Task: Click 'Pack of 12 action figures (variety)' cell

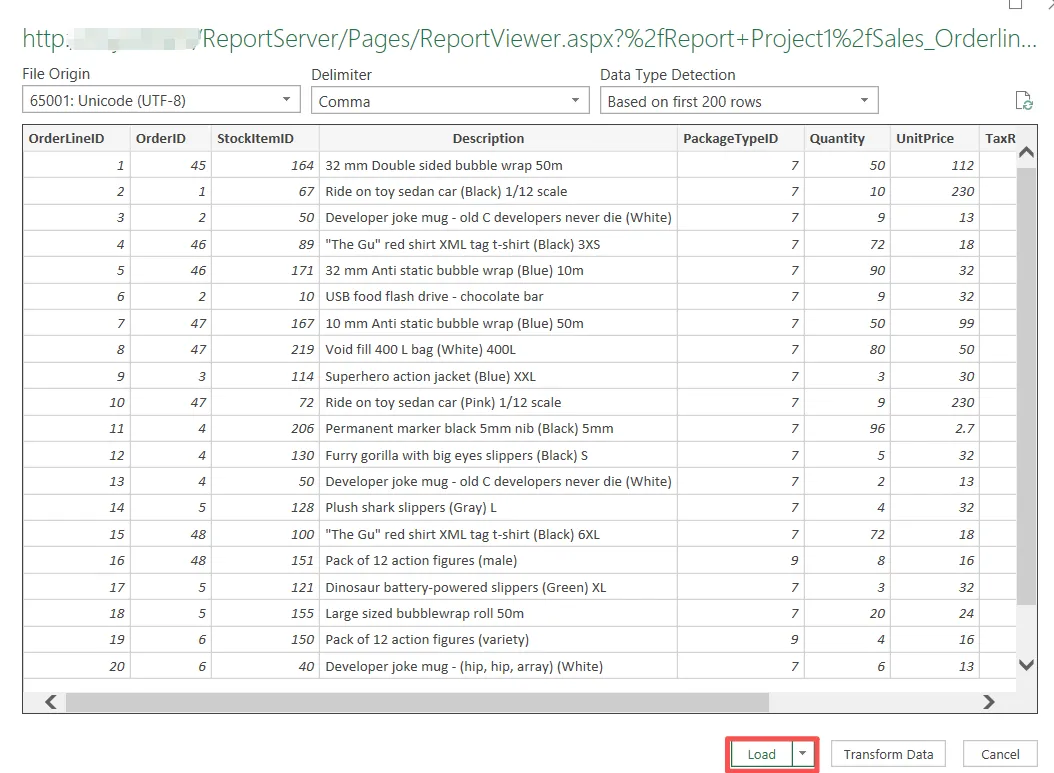Action: coord(498,639)
